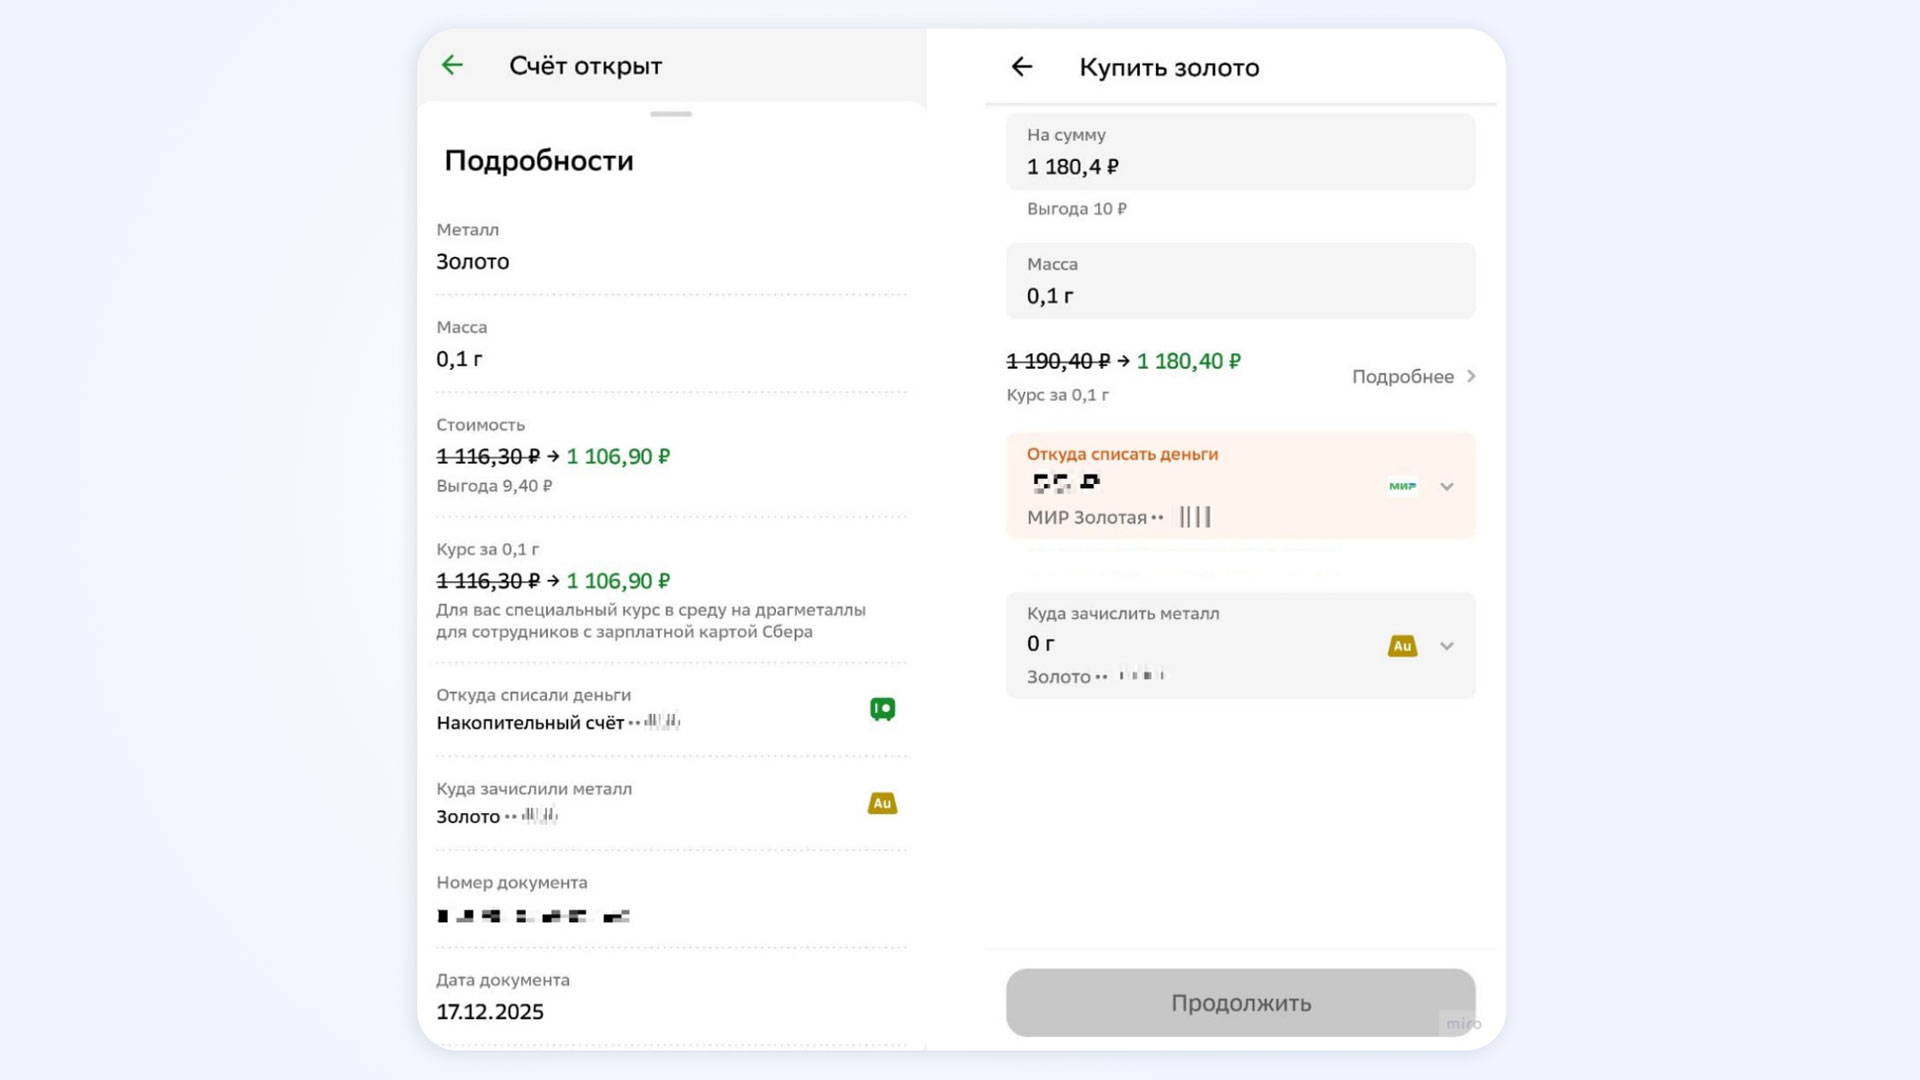
Task: Tap the Подробности heading
Action: (539, 161)
